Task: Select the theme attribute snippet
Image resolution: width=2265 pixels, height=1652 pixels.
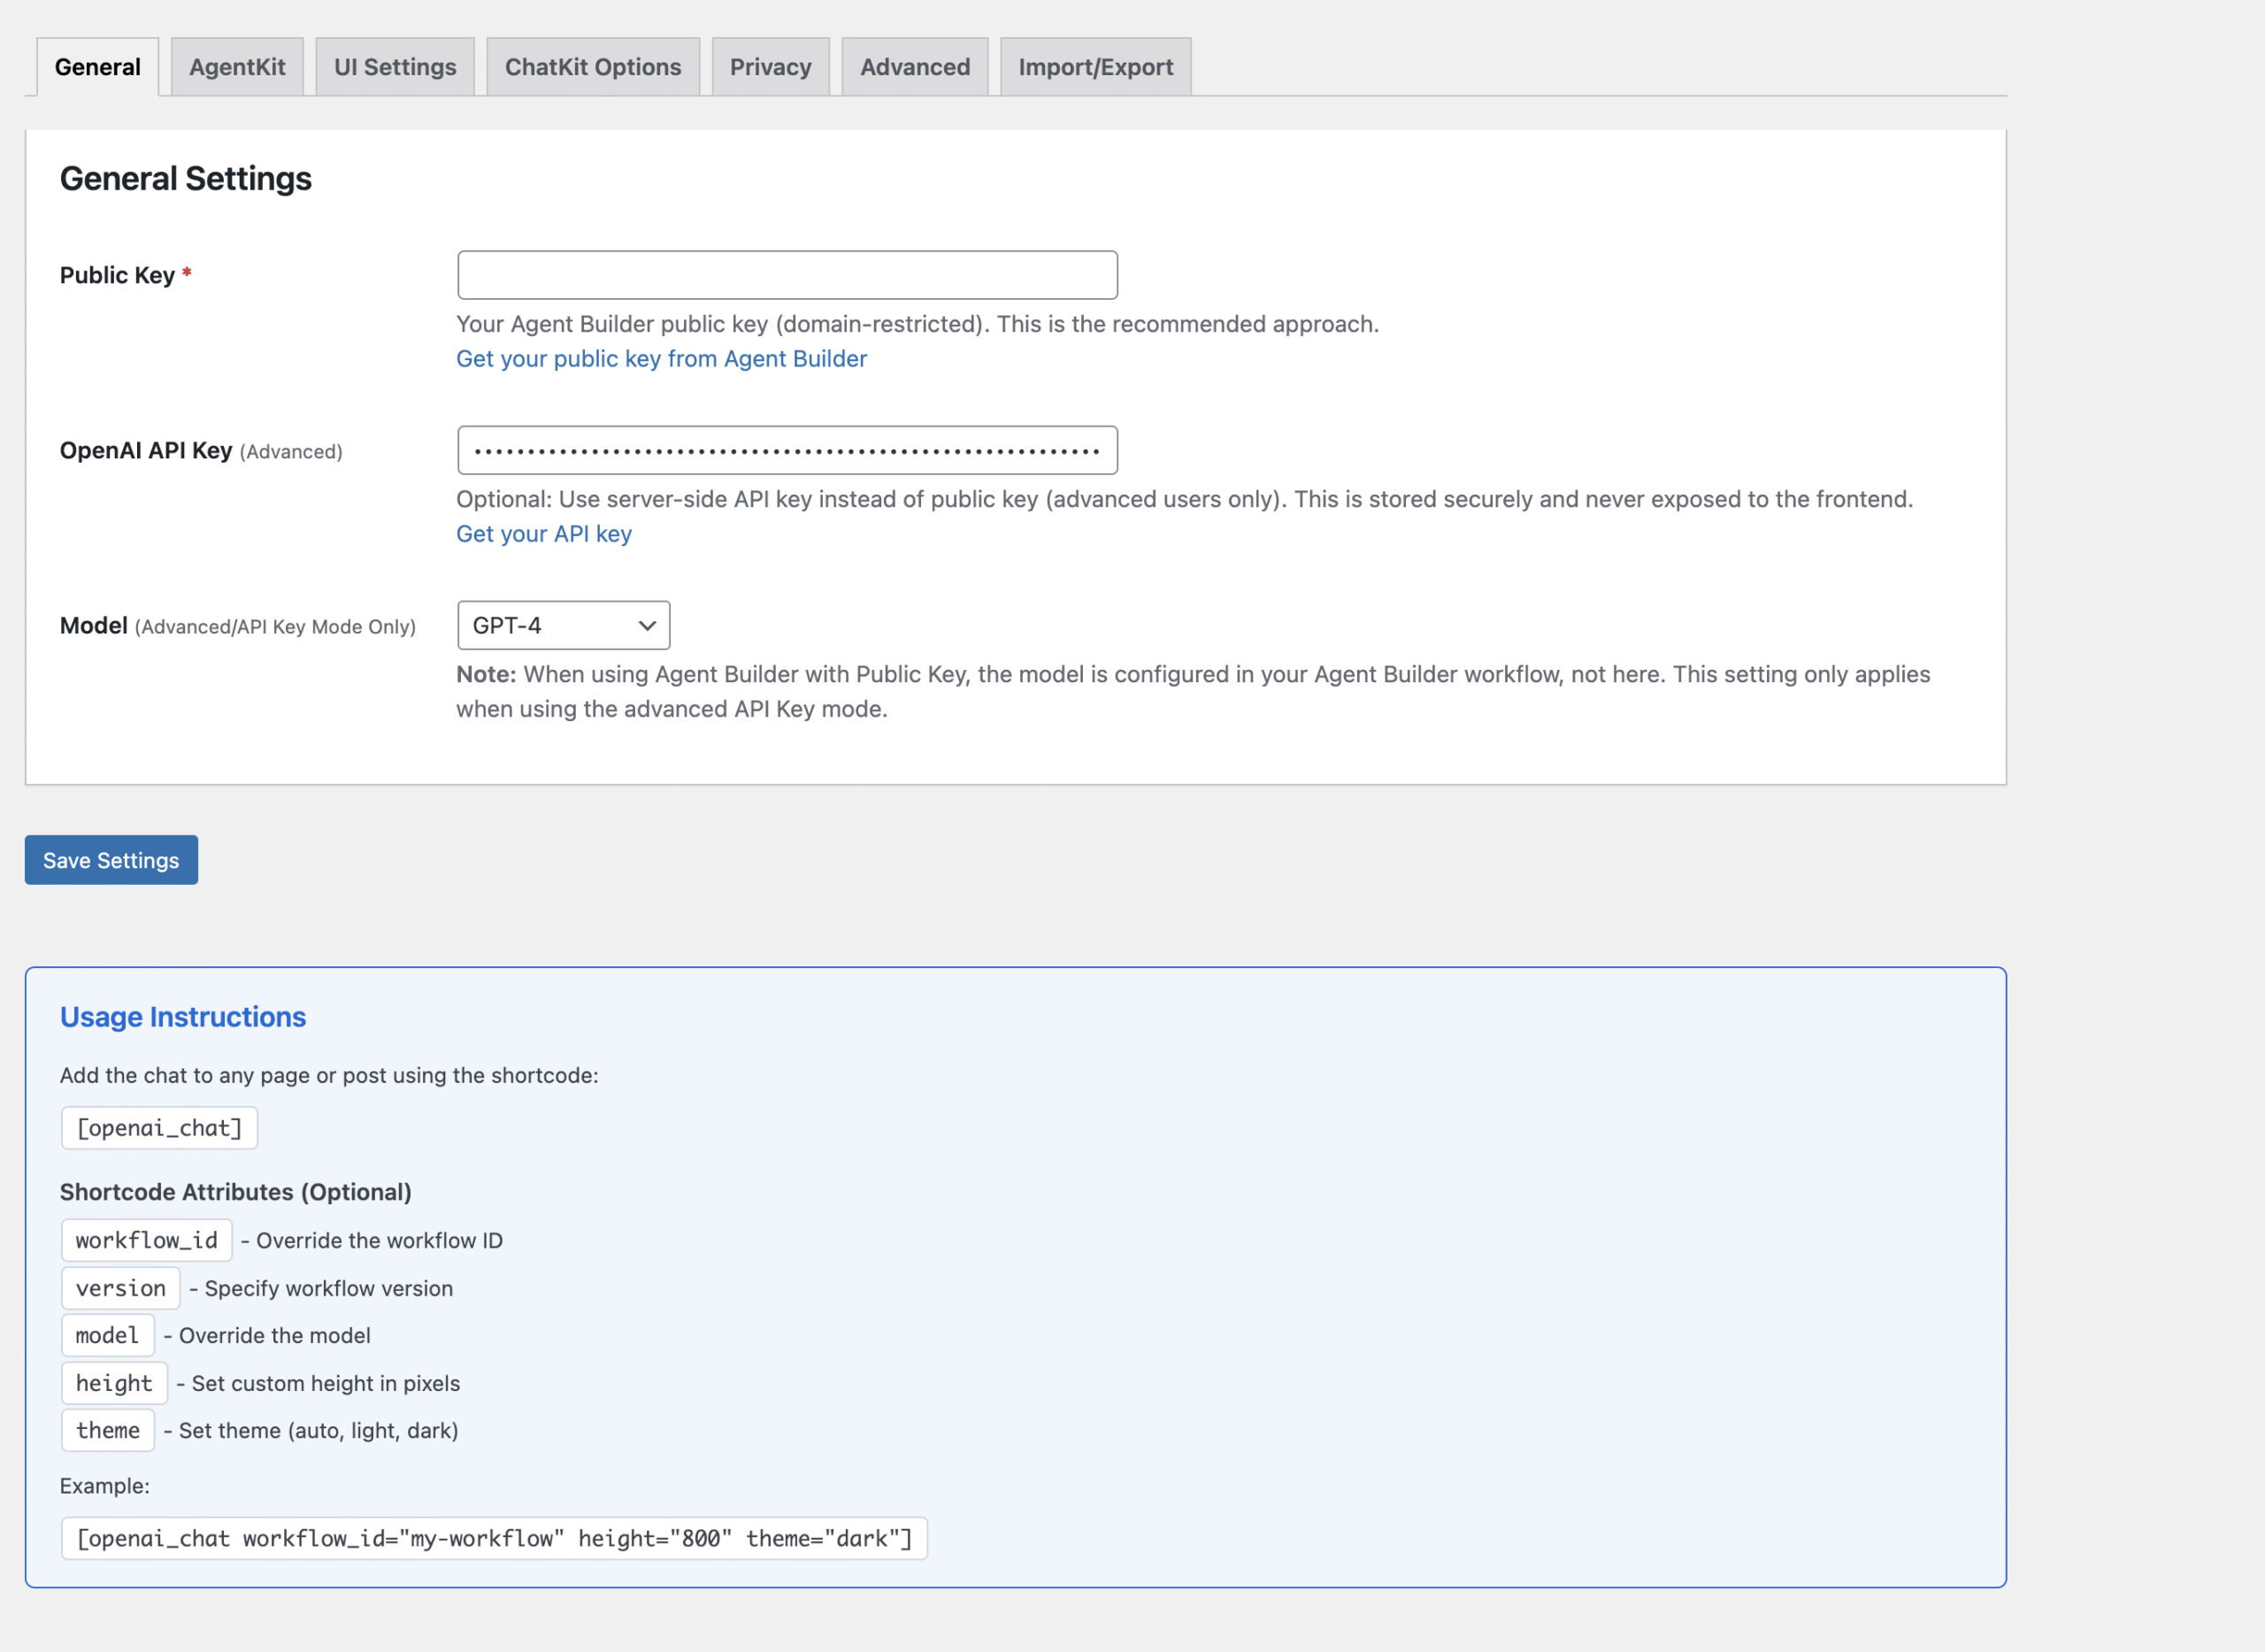Action: [x=107, y=1430]
